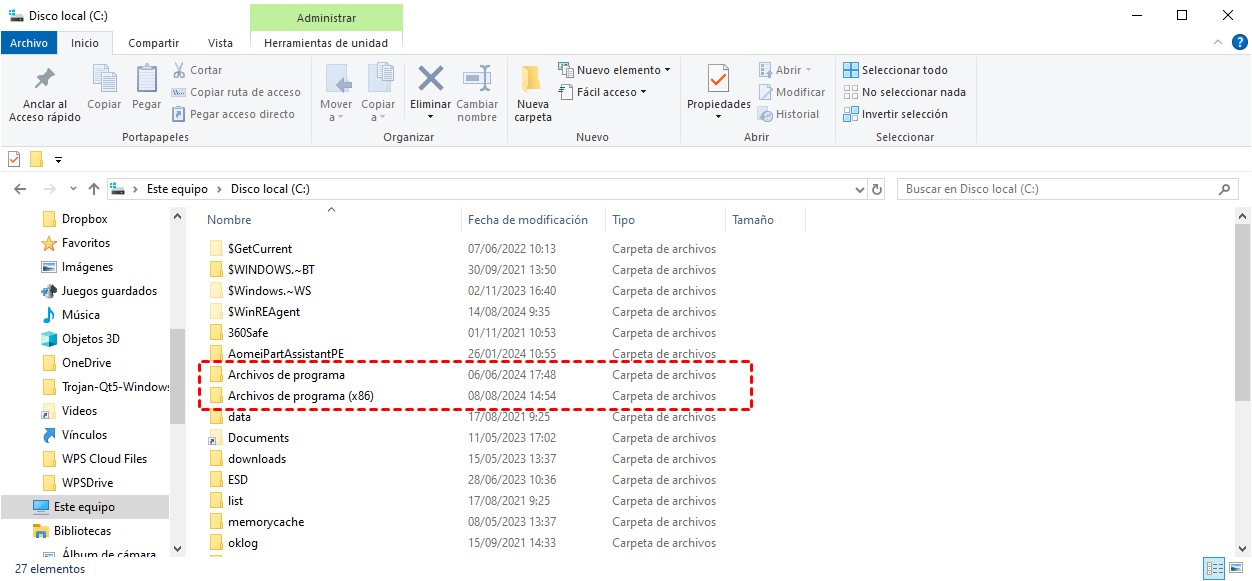Viewport: 1252px width, 581px height.
Task: Click Invertir selección
Action: point(904,113)
